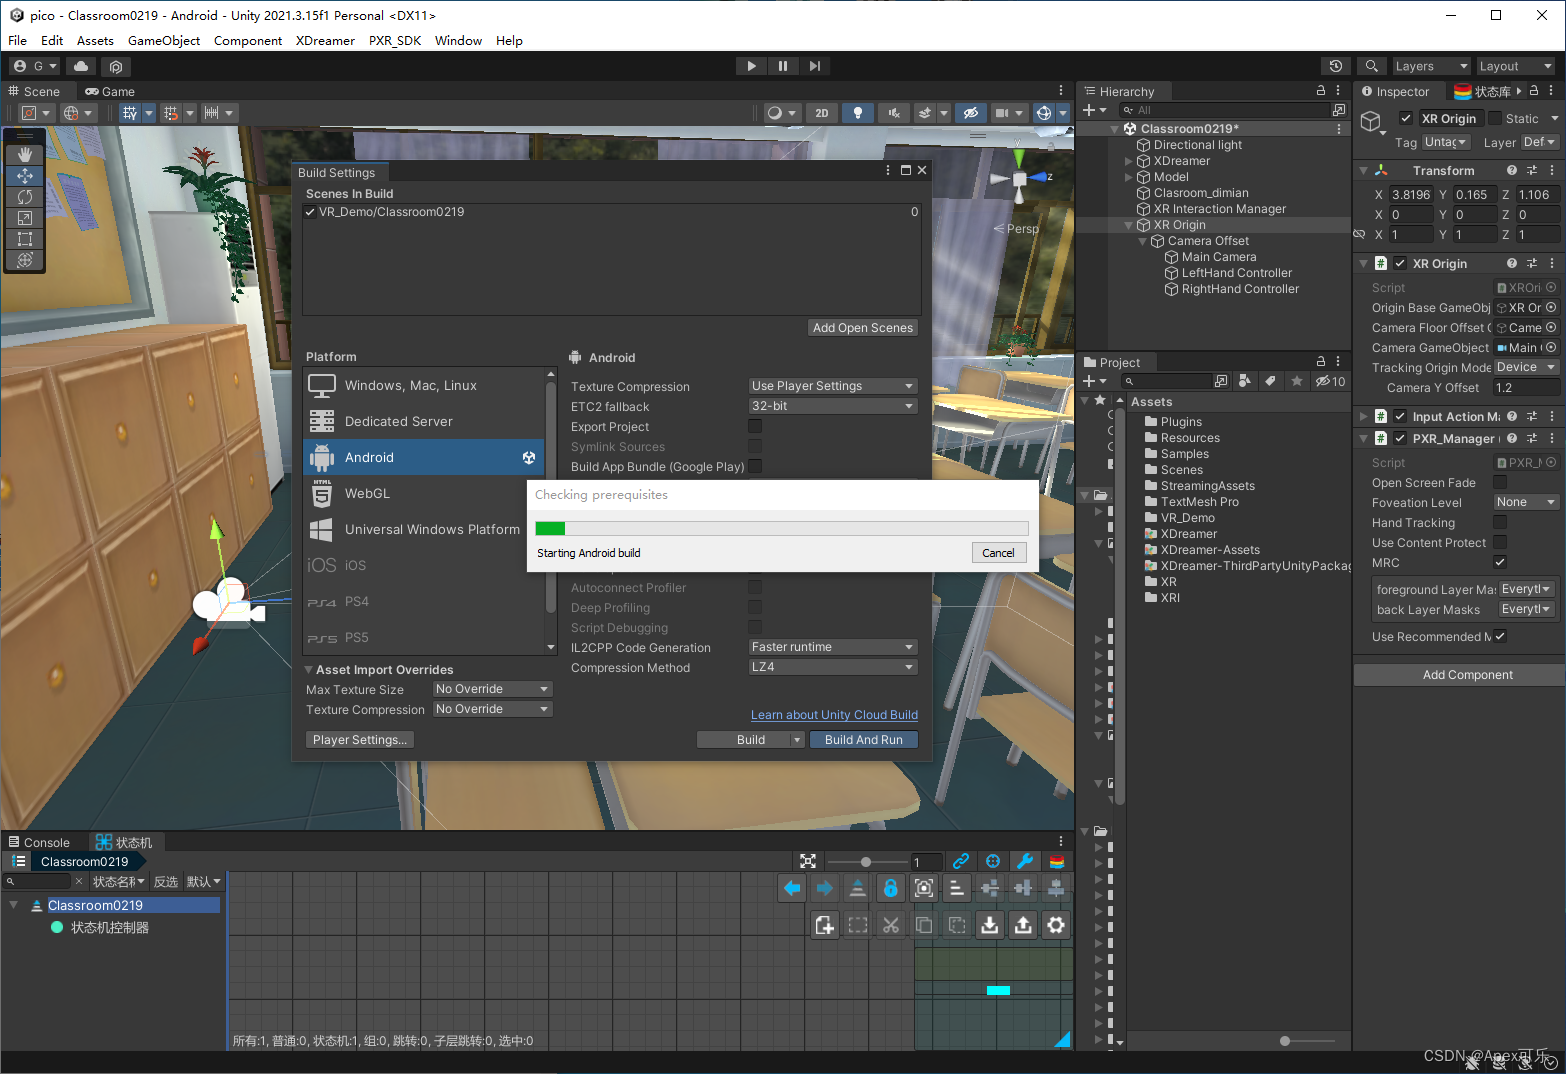The image size is (1566, 1074).
Task: Pause the editor with the pause button
Action: point(783,66)
